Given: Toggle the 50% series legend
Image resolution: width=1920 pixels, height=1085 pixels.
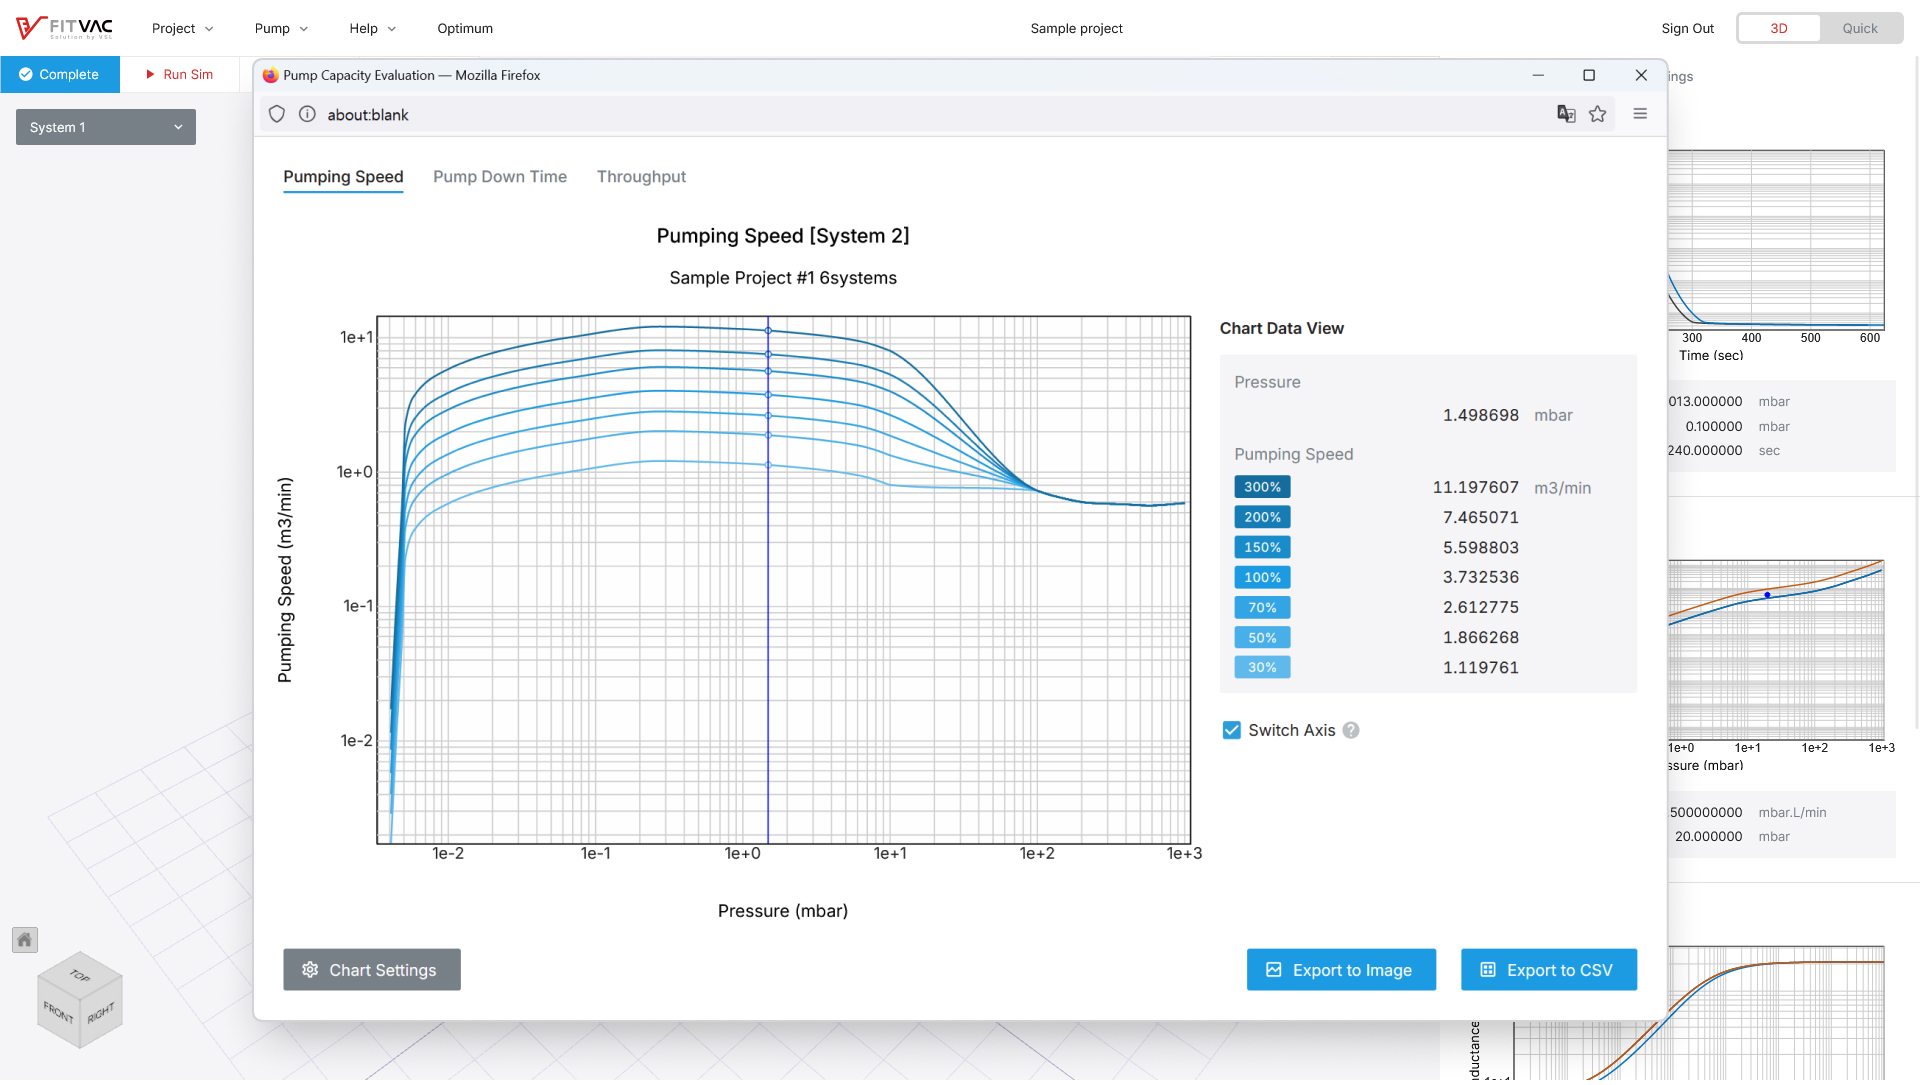Looking at the screenshot, I should [x=1262, y=637].
